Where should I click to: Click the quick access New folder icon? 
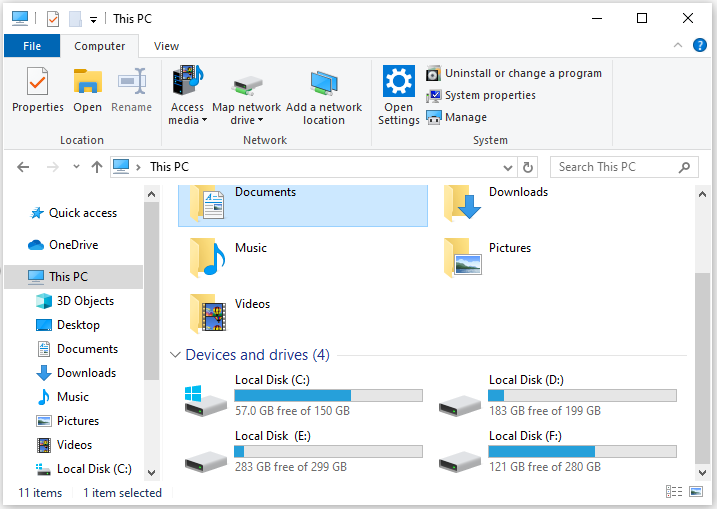pos(75,19)
